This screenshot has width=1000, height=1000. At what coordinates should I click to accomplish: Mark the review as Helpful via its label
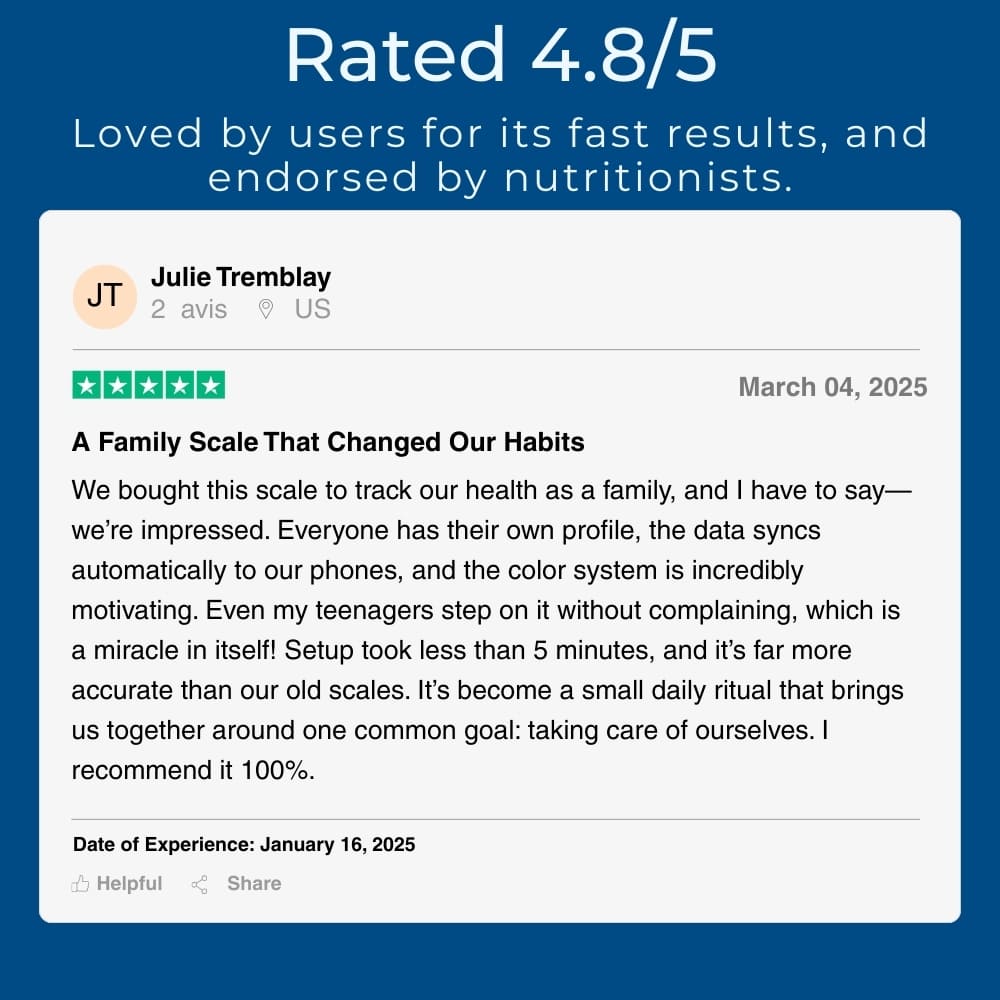point(129,884)
